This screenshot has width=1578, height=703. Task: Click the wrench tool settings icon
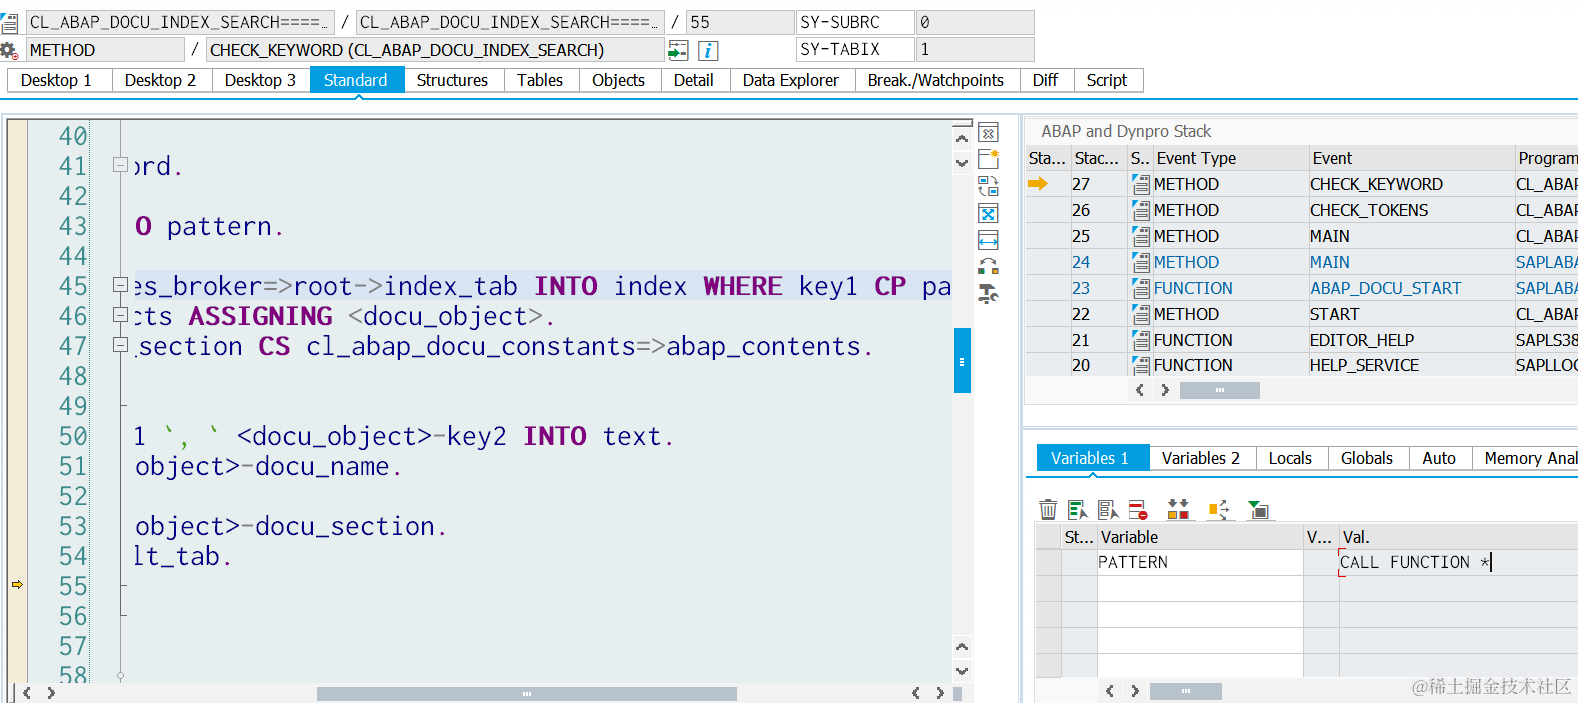988,294
